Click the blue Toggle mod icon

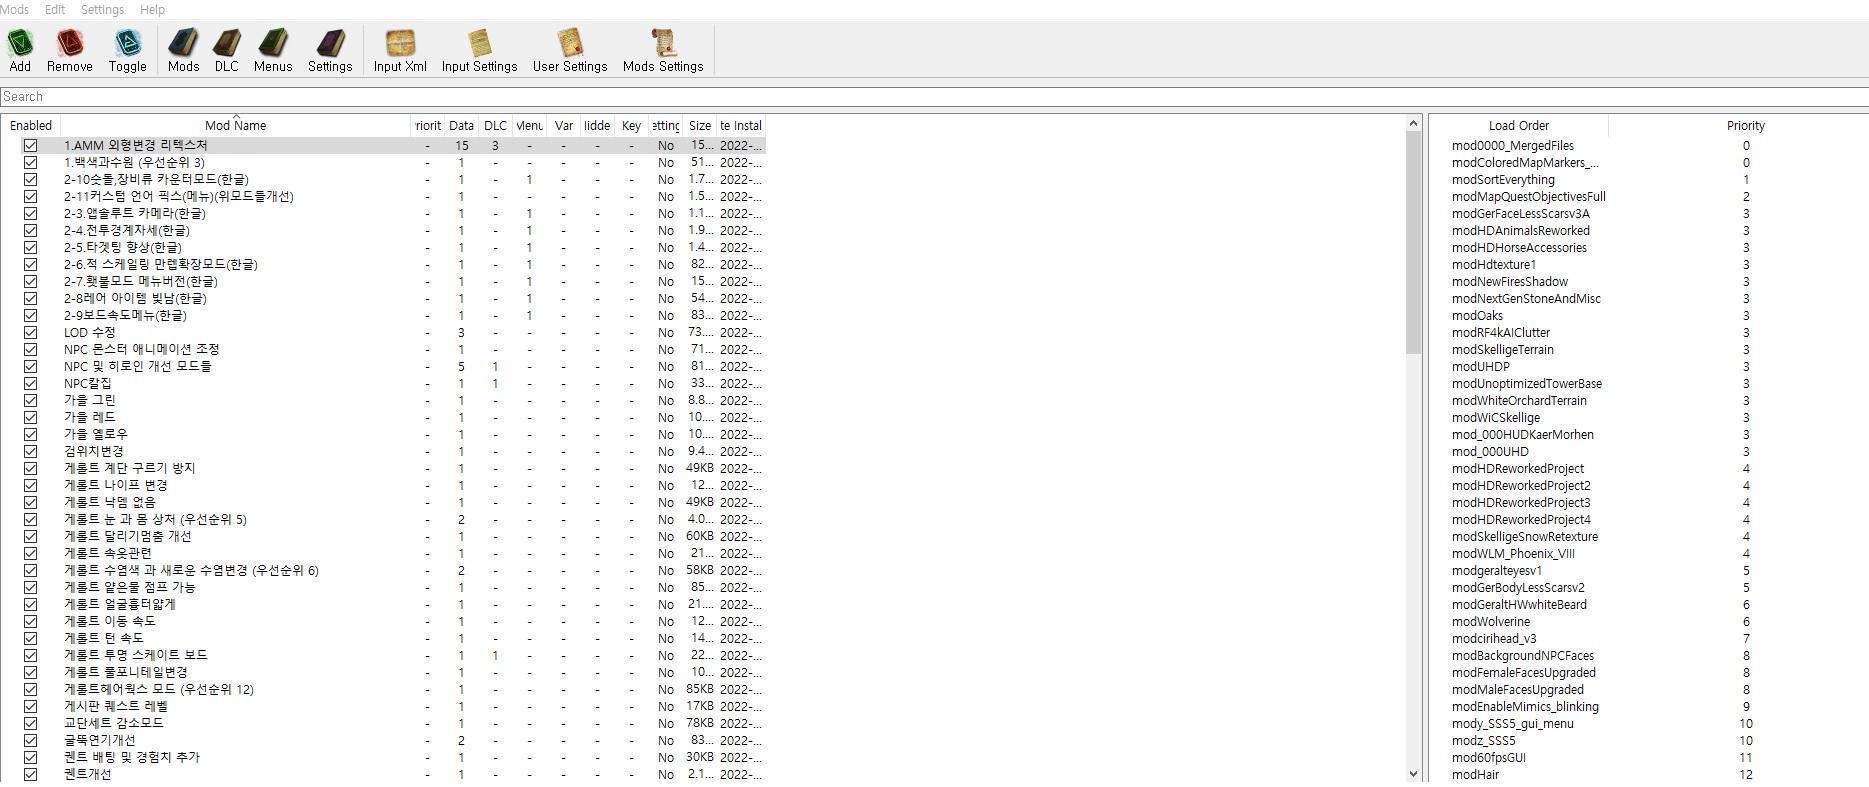point(127,43)
